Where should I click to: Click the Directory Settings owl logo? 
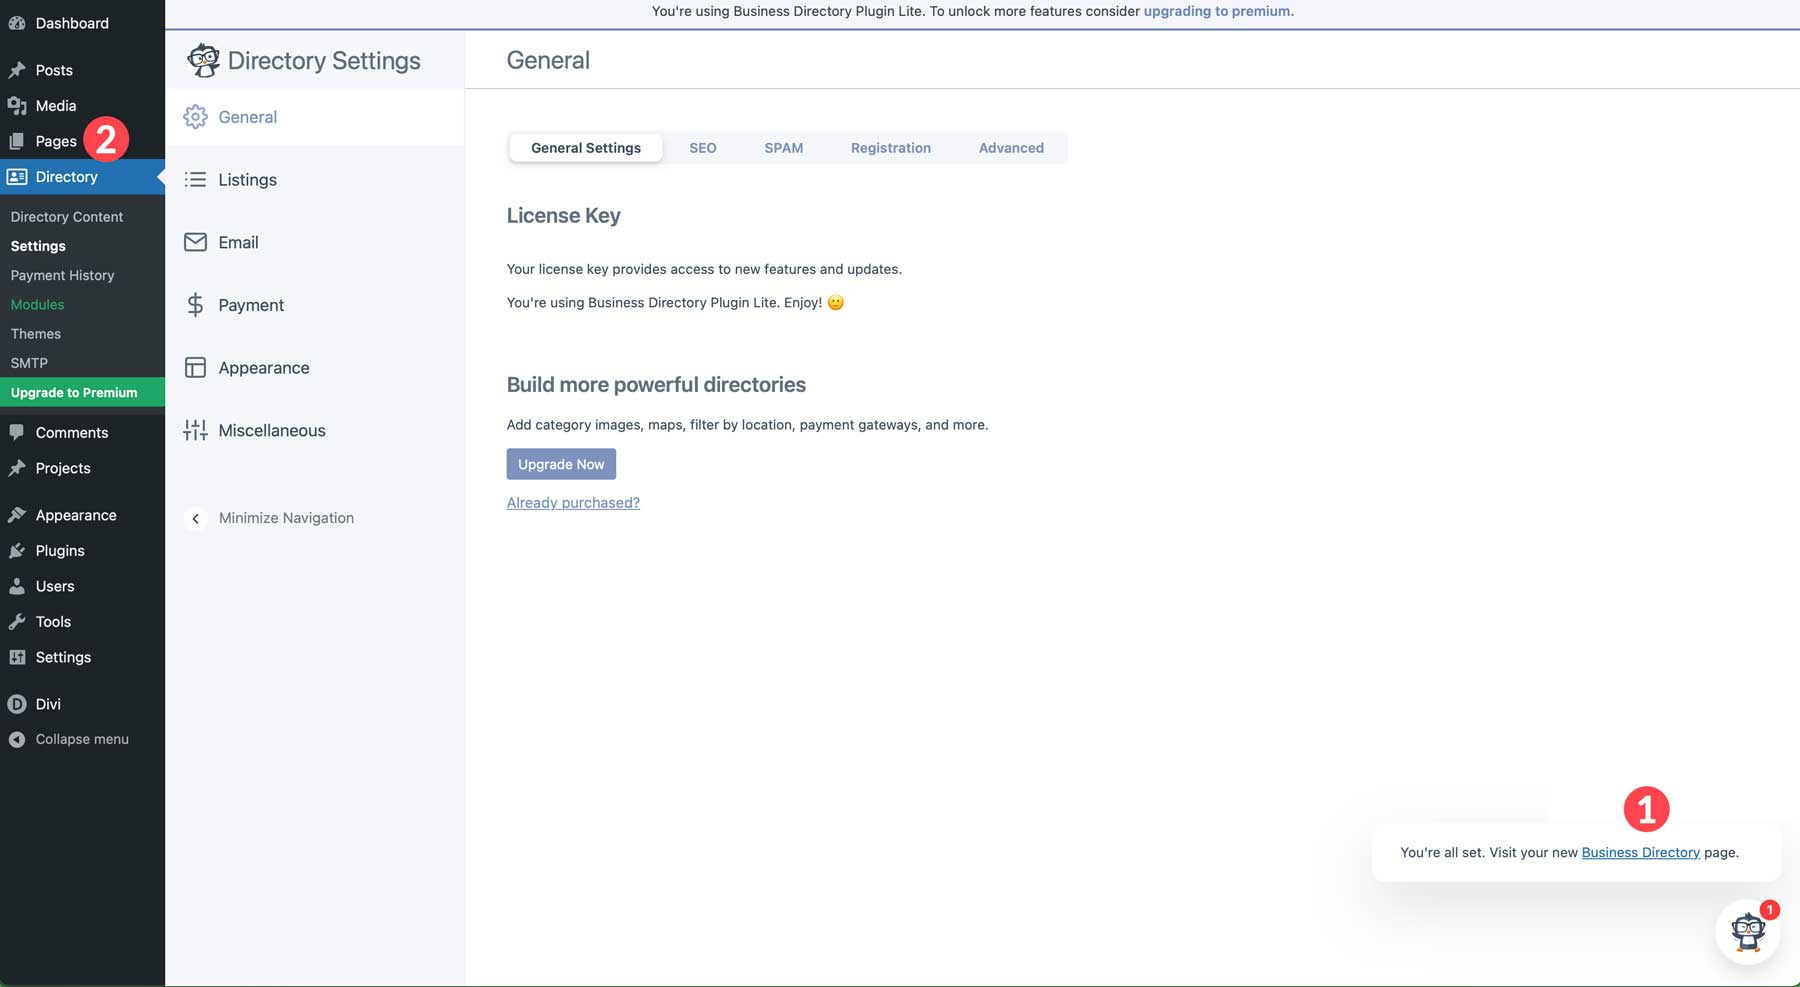204,60
